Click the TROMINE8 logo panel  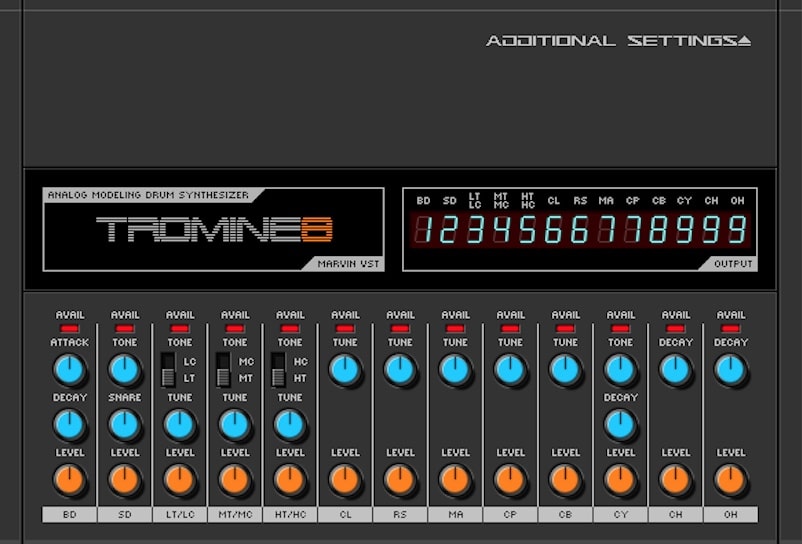coord(214,229)
